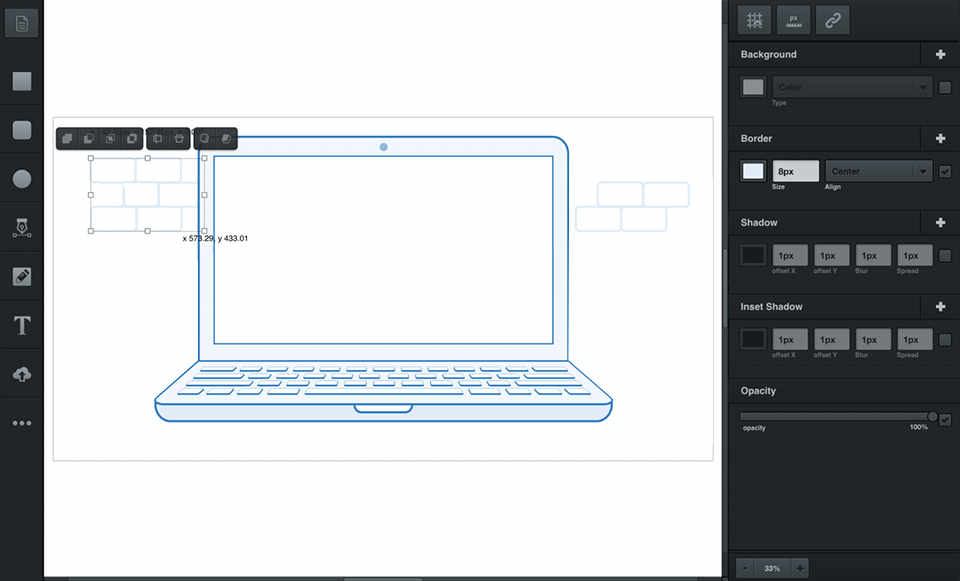
Task: Select the Pencil tool
Action: coord(21,276)
